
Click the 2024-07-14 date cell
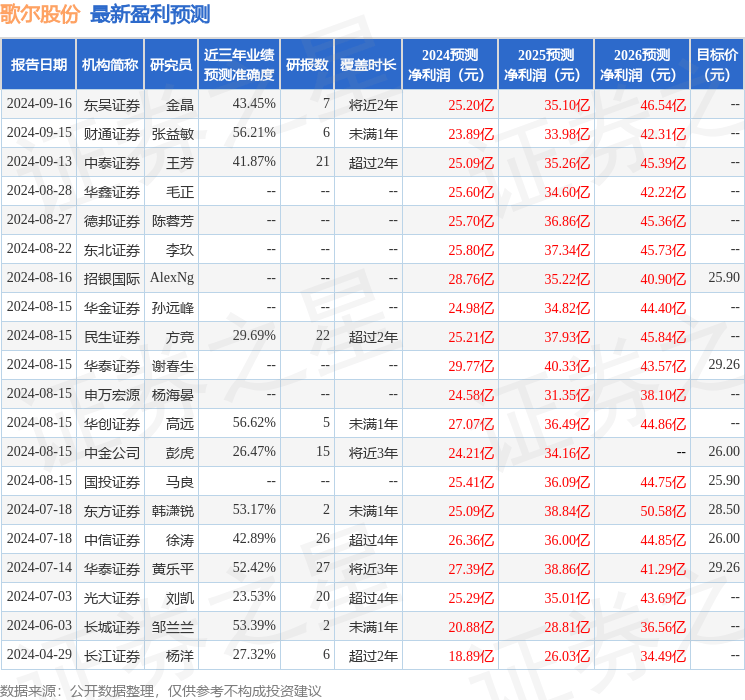pos(39,567)
